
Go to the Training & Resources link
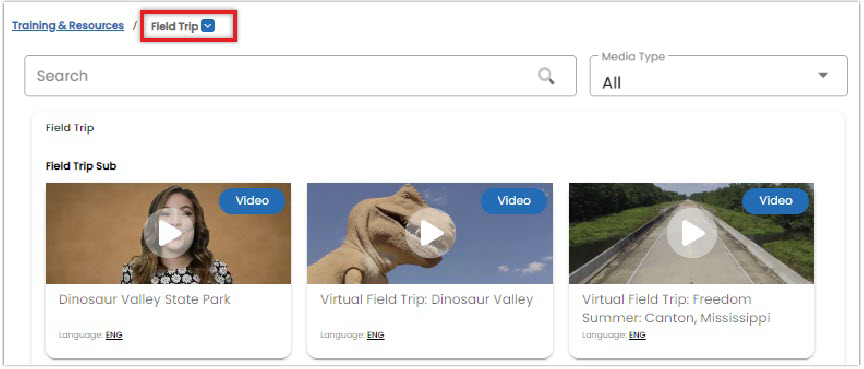coord(68,25)
